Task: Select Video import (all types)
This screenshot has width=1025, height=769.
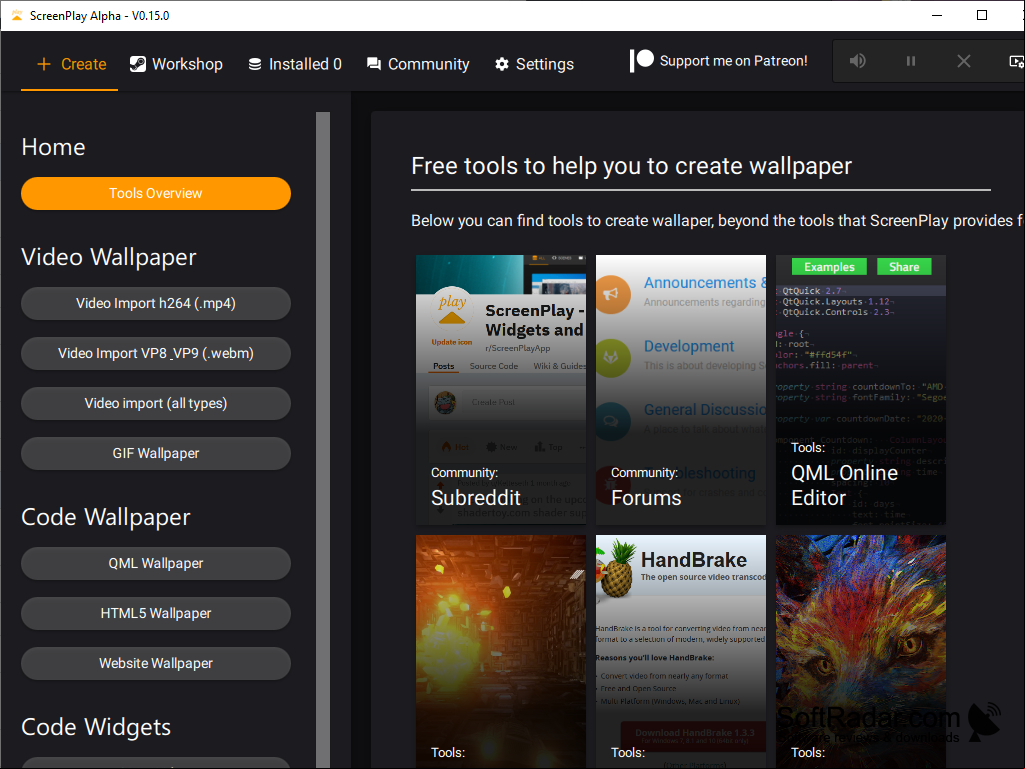Action: coord(156,403)
